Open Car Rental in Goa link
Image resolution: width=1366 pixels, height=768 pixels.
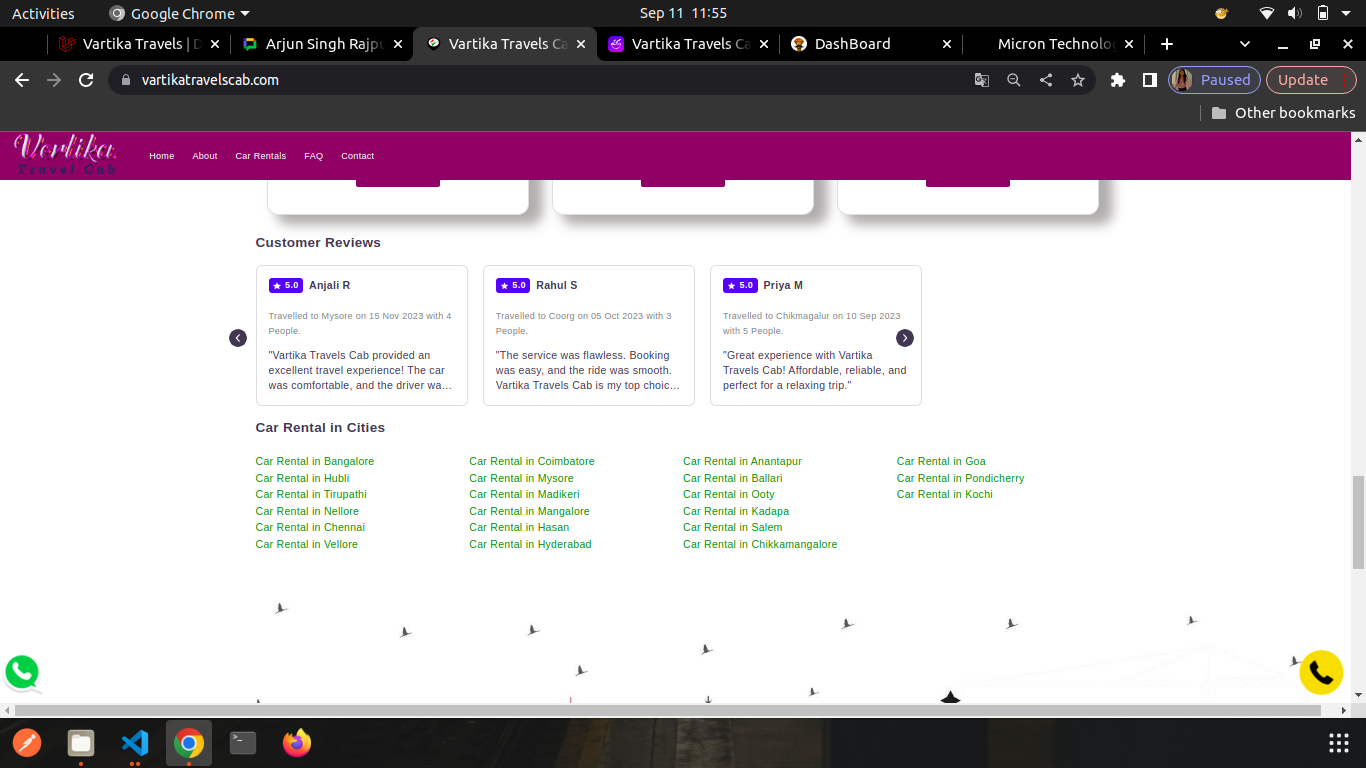point(940,461)
